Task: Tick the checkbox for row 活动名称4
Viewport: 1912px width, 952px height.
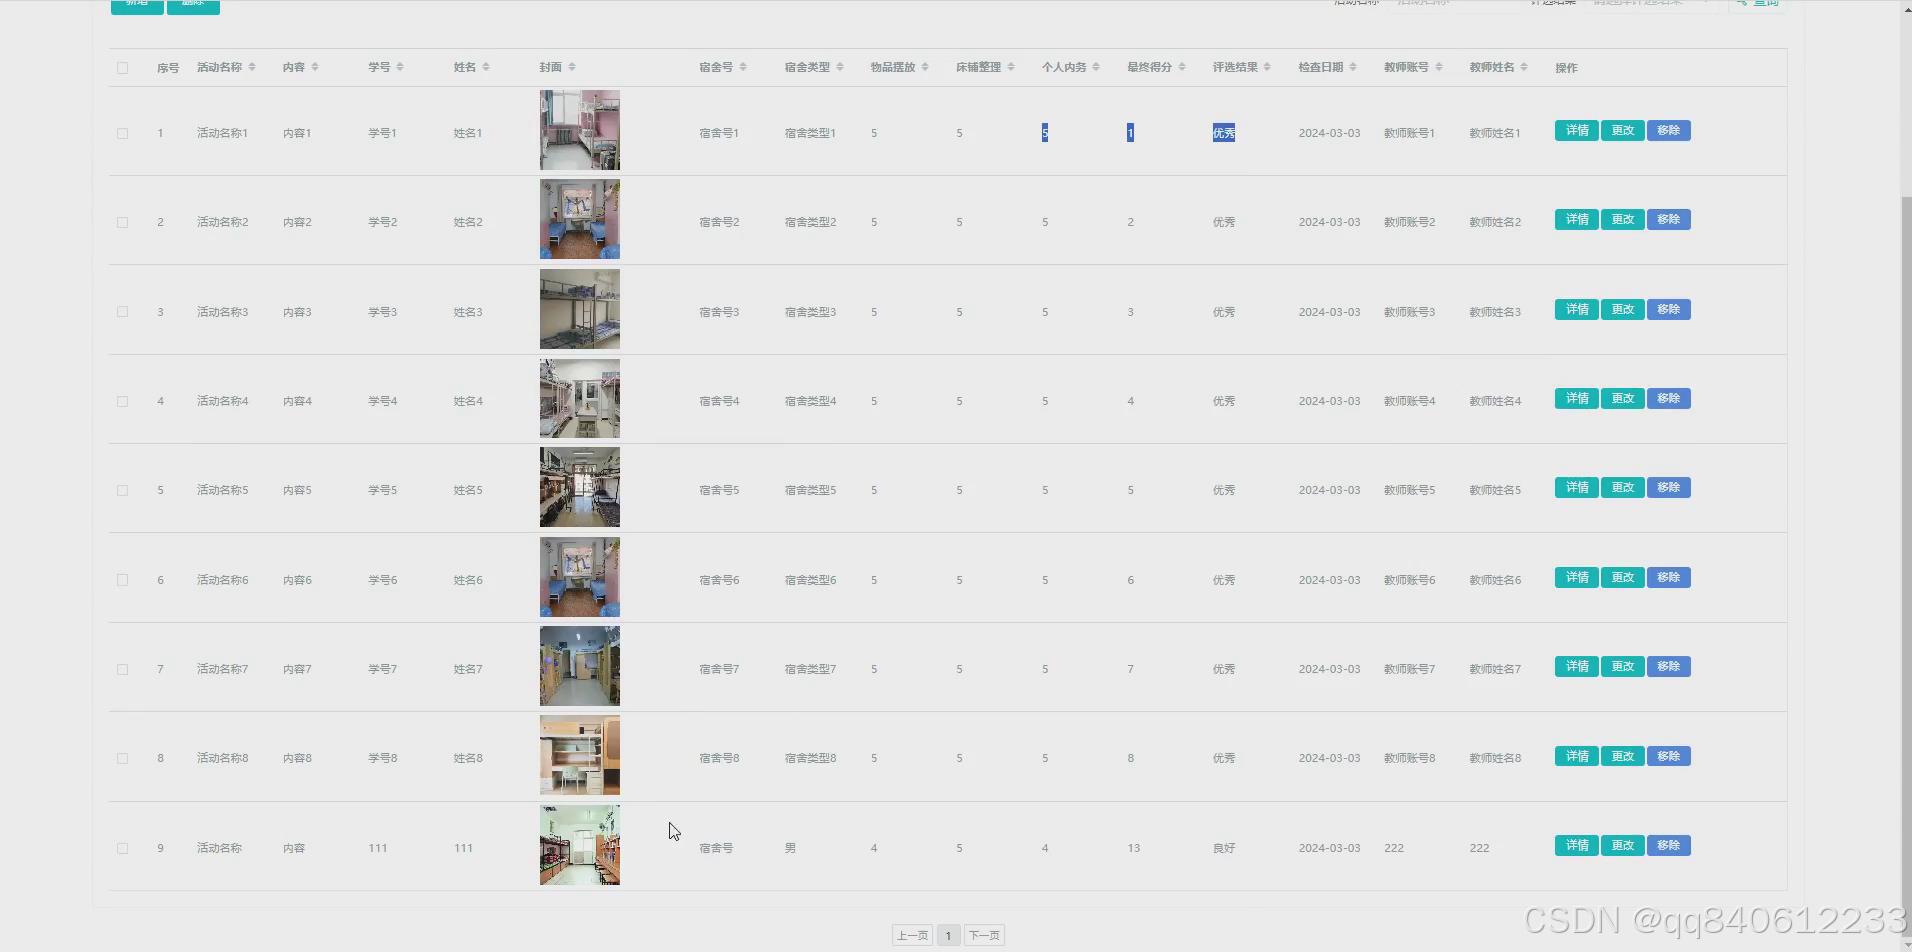Action: tap(122, 401)
